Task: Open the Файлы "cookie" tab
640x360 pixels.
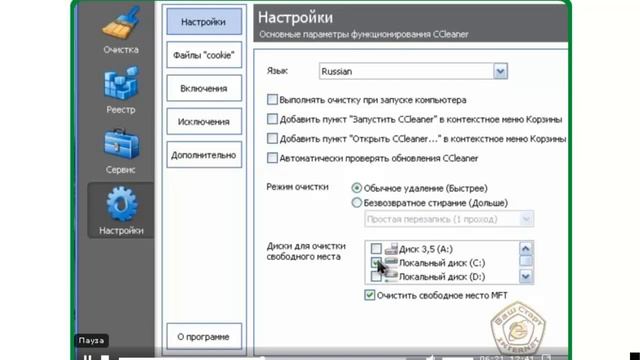Action: click(x=204, y=55)
